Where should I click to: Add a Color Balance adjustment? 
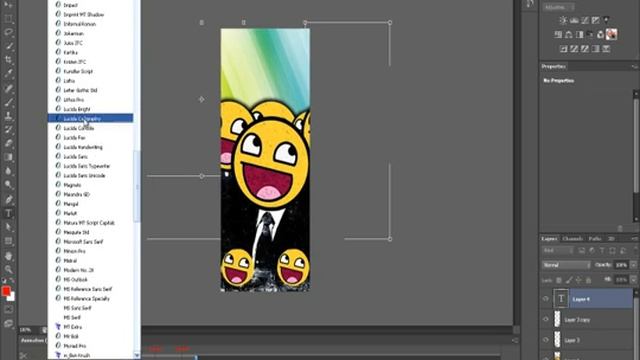click(x=569, y=35)
